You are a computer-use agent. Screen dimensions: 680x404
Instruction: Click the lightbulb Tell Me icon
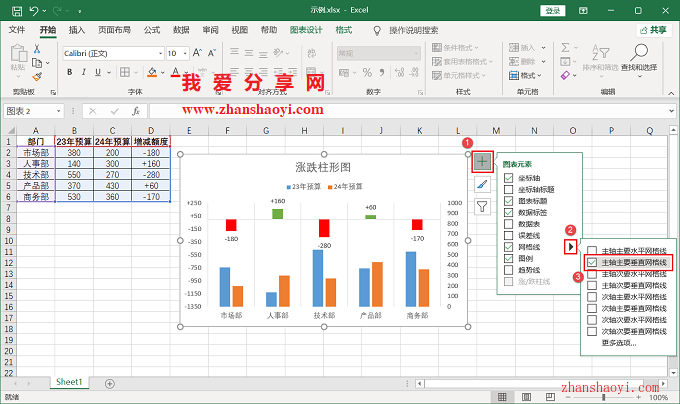(377, 30)
